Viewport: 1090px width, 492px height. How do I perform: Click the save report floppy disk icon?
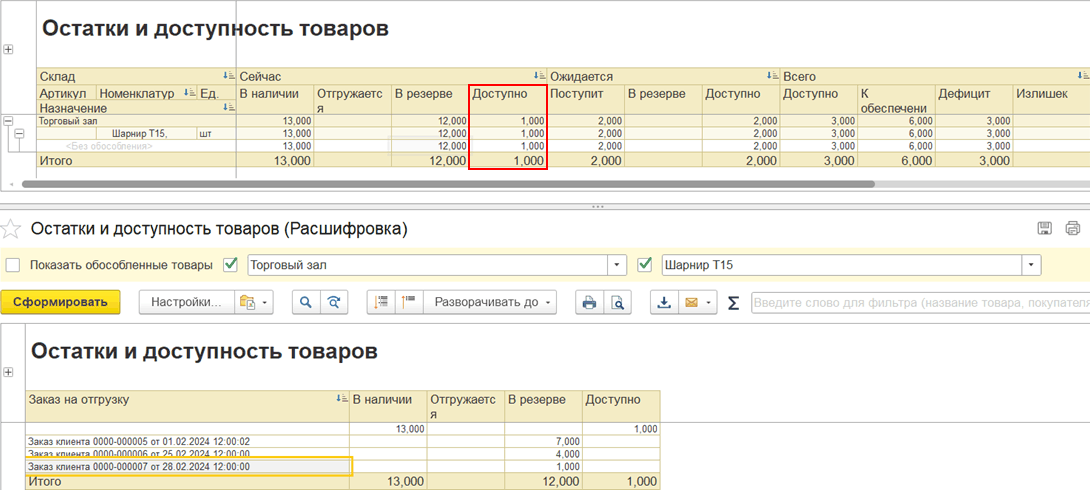pos(1045,228)
